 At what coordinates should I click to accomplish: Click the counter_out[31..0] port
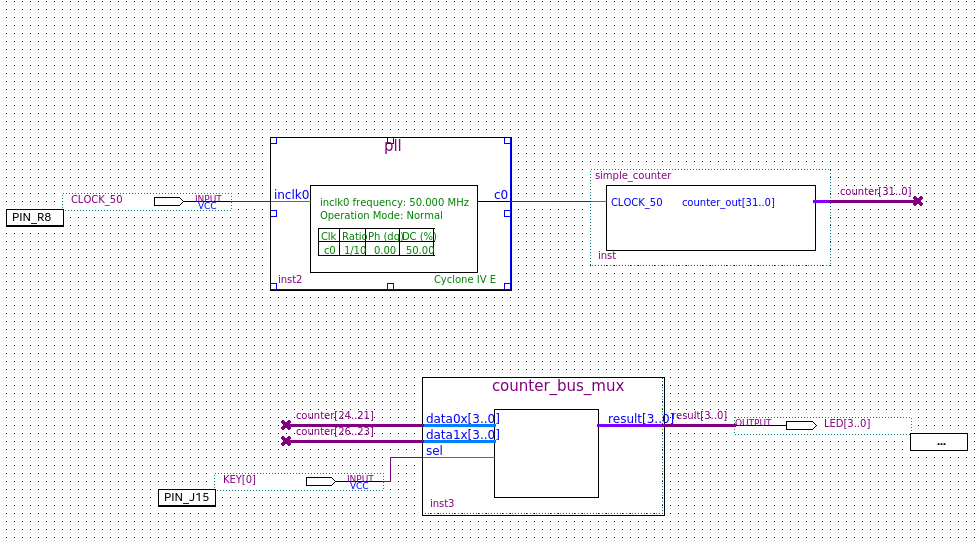728,202
